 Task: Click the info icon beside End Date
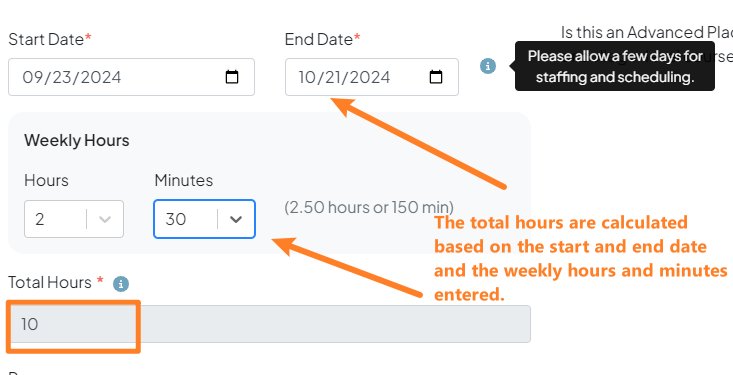tap(488, 66)
